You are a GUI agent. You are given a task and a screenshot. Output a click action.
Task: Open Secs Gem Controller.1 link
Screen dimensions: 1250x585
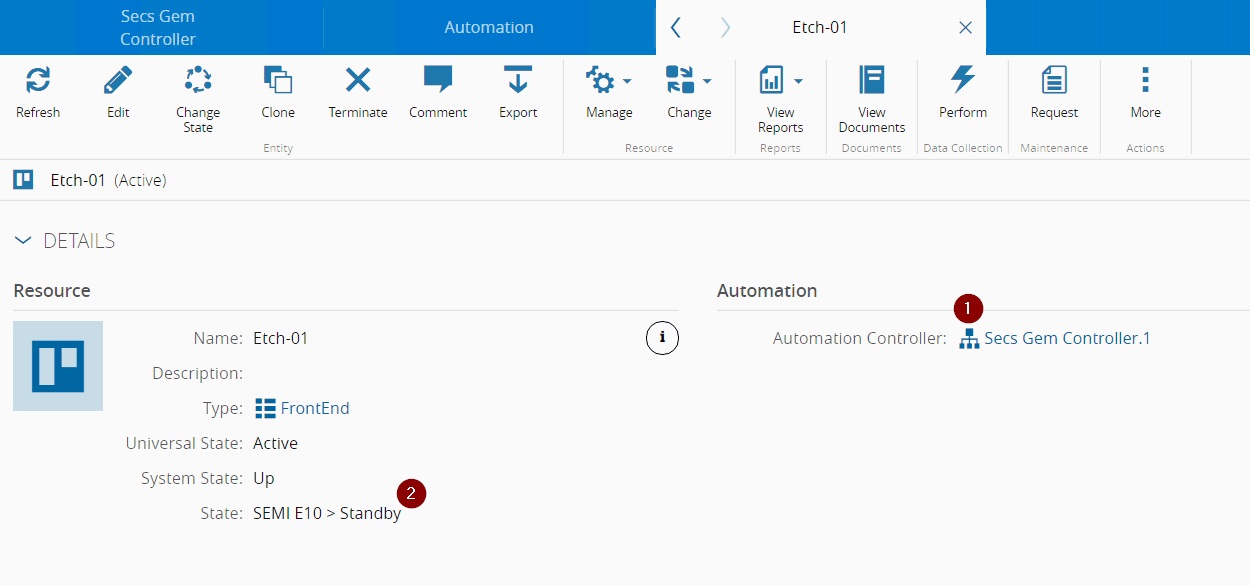click(1066, 338)
